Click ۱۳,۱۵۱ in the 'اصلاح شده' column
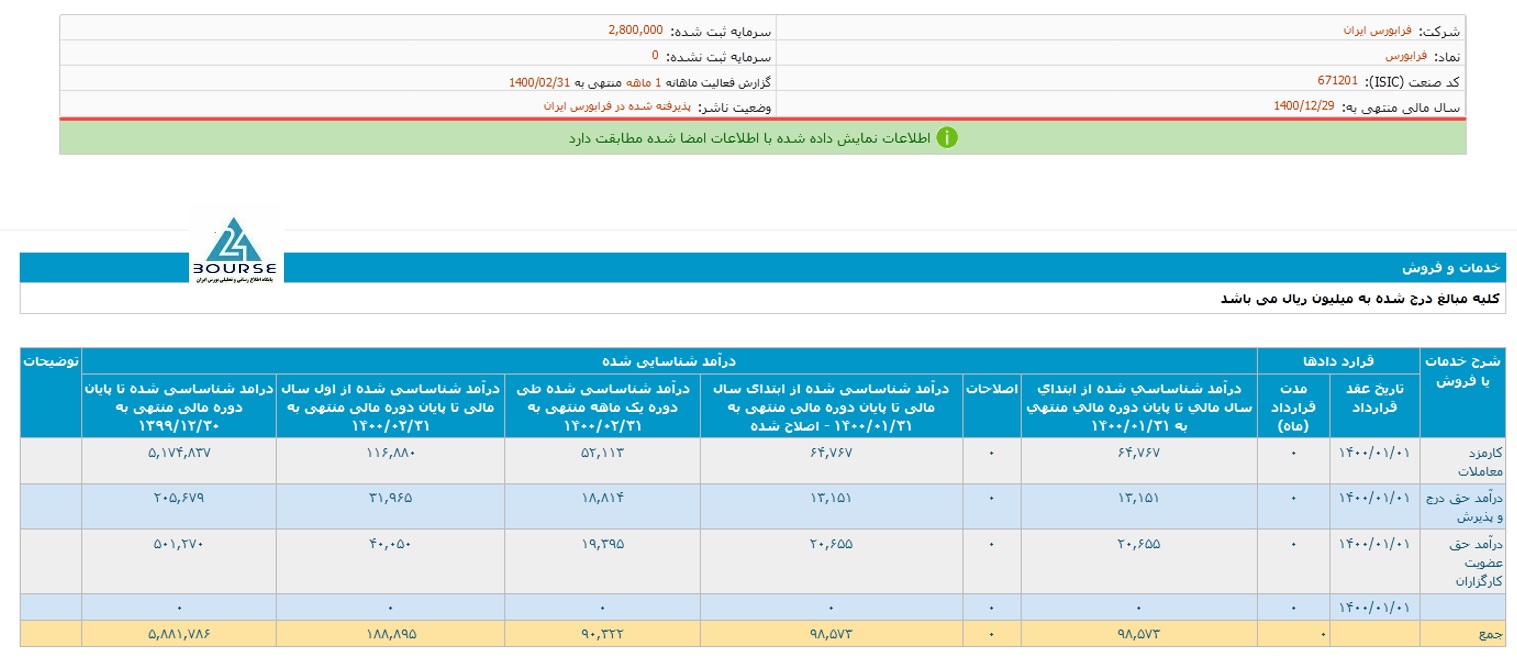 pos(831,498)
